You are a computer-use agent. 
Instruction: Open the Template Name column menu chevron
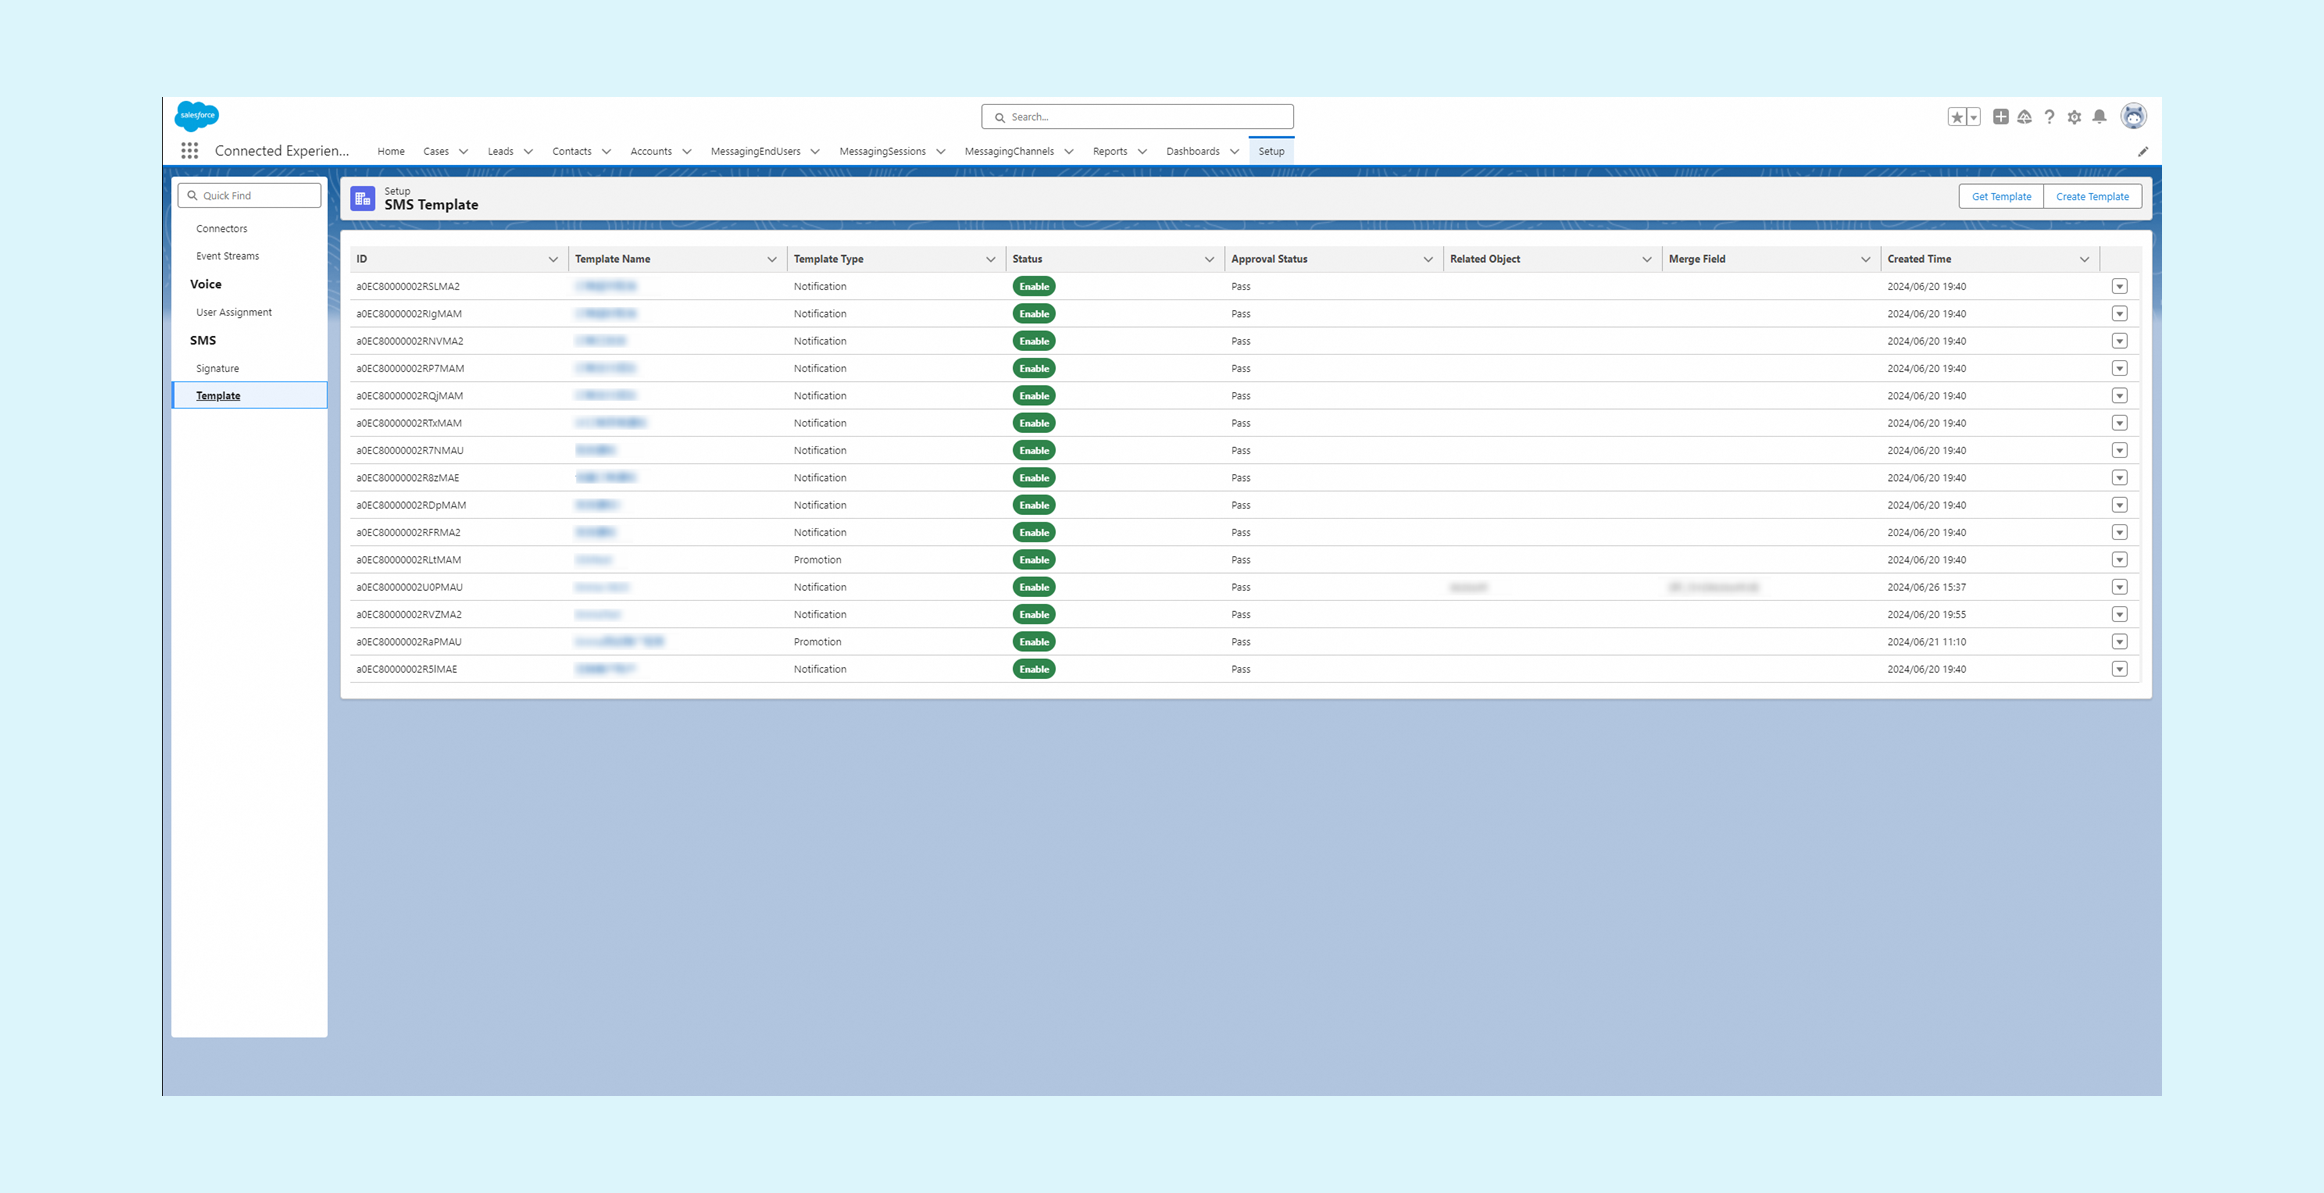click(772, 259)
